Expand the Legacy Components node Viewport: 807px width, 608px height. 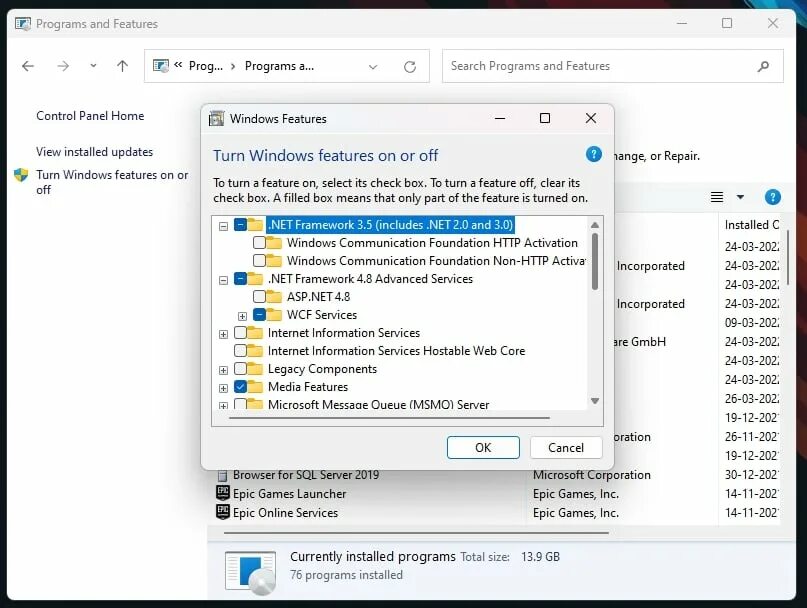[223, 370]
